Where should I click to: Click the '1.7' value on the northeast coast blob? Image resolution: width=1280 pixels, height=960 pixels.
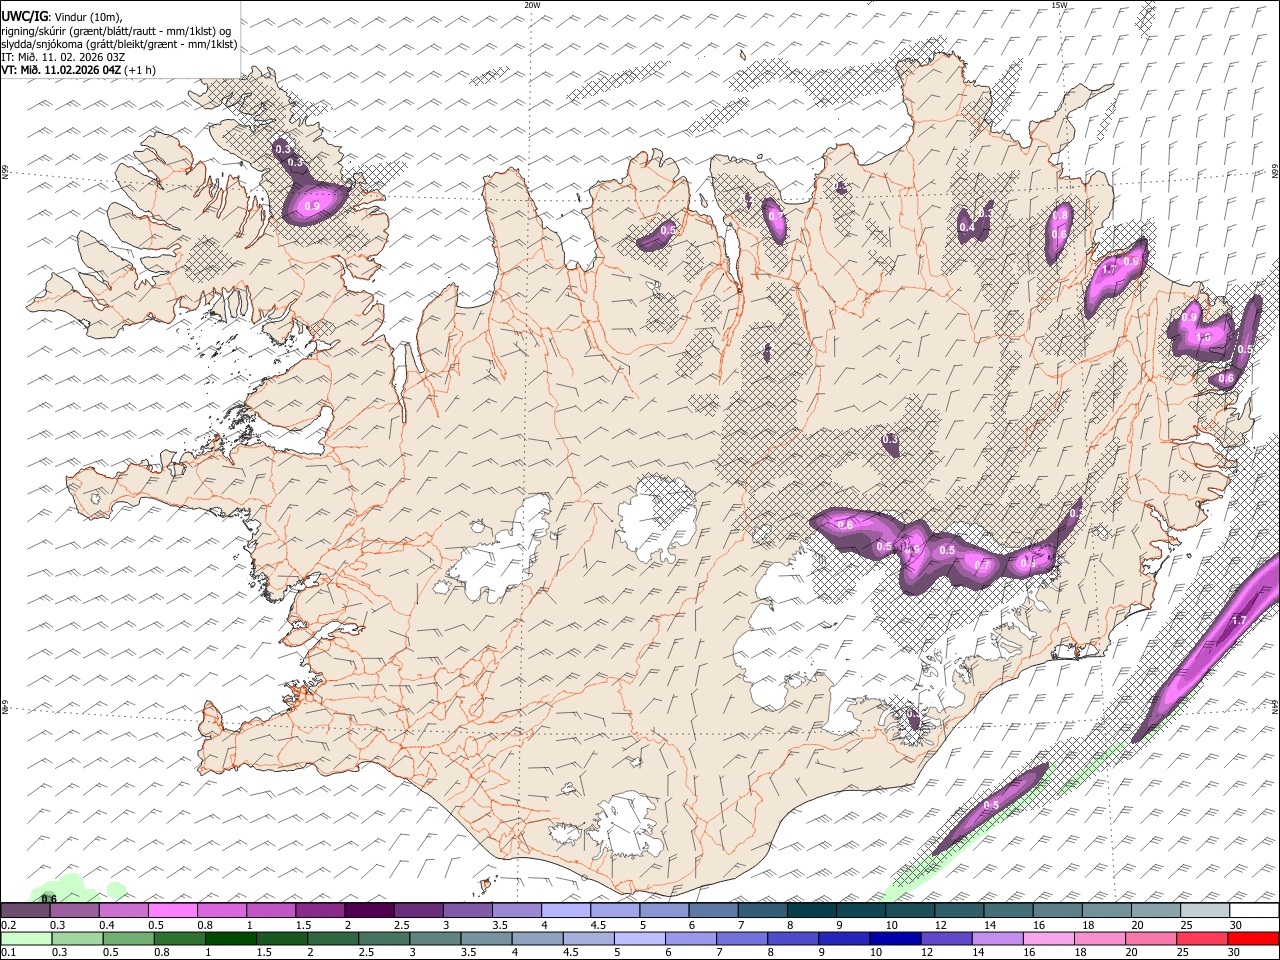(1108, 270)
